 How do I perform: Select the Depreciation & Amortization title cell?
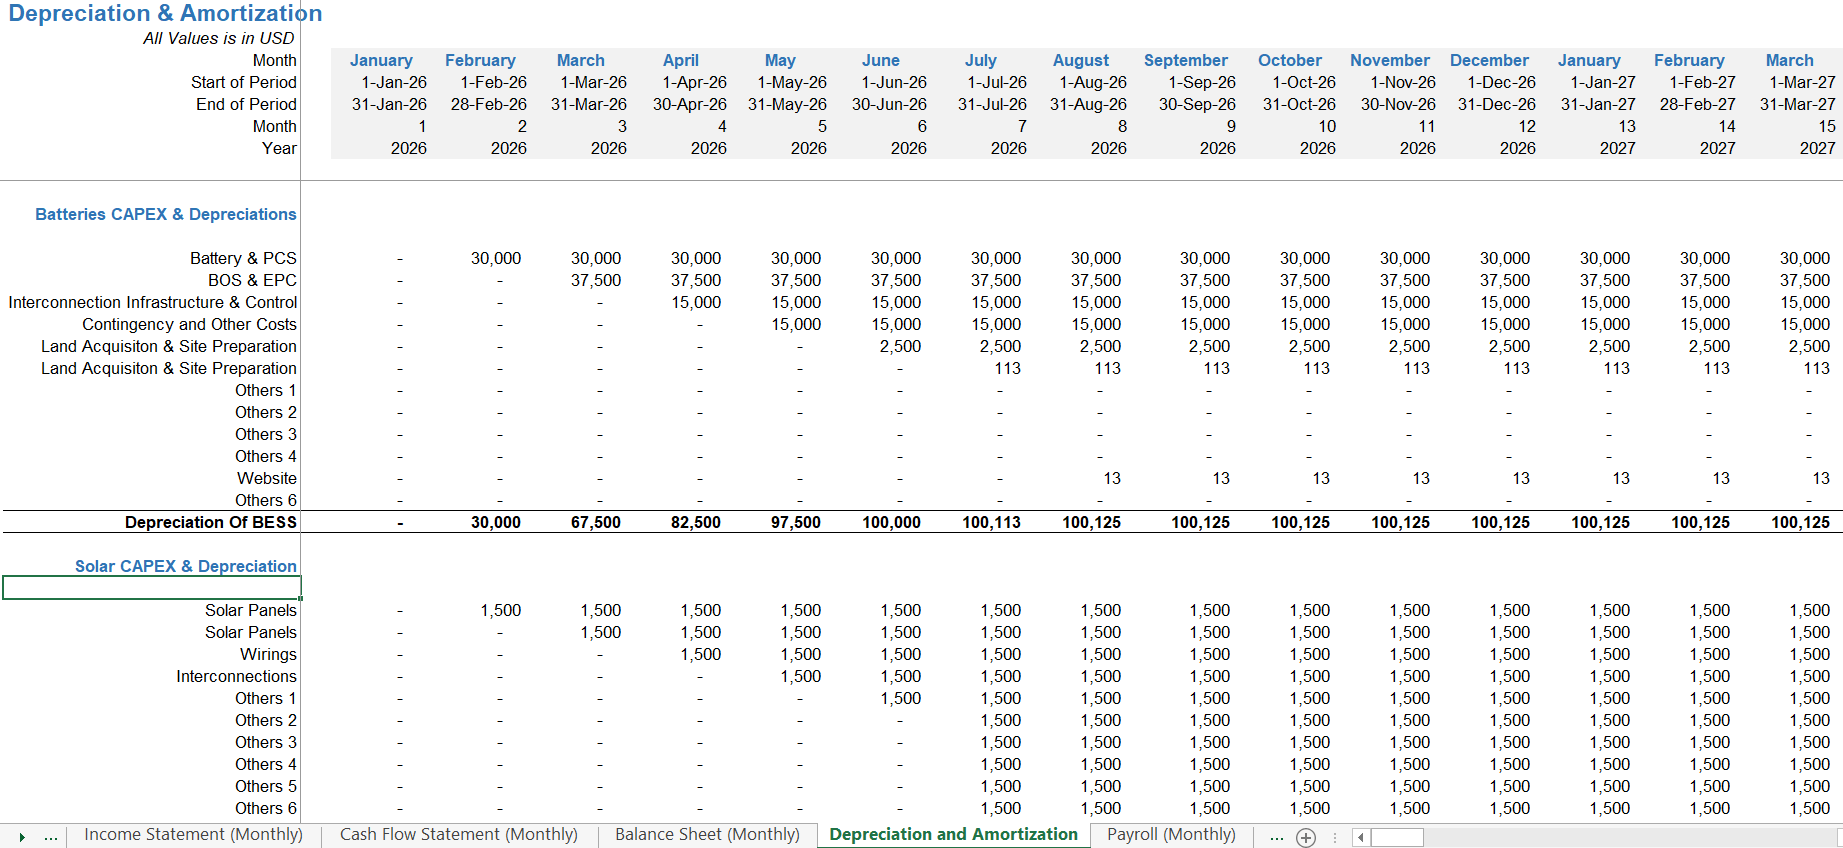[165, 13]
